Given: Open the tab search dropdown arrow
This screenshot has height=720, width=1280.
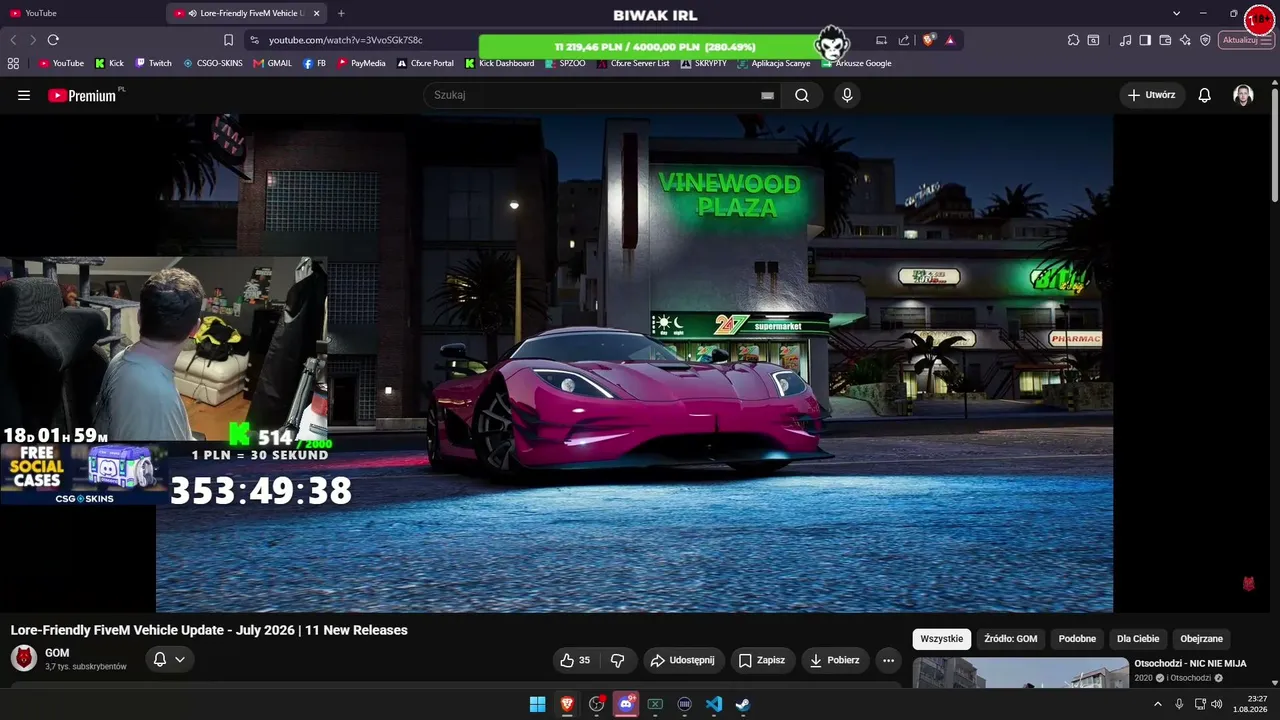Looking at the screenshot, I should (x=1176, y=13).
